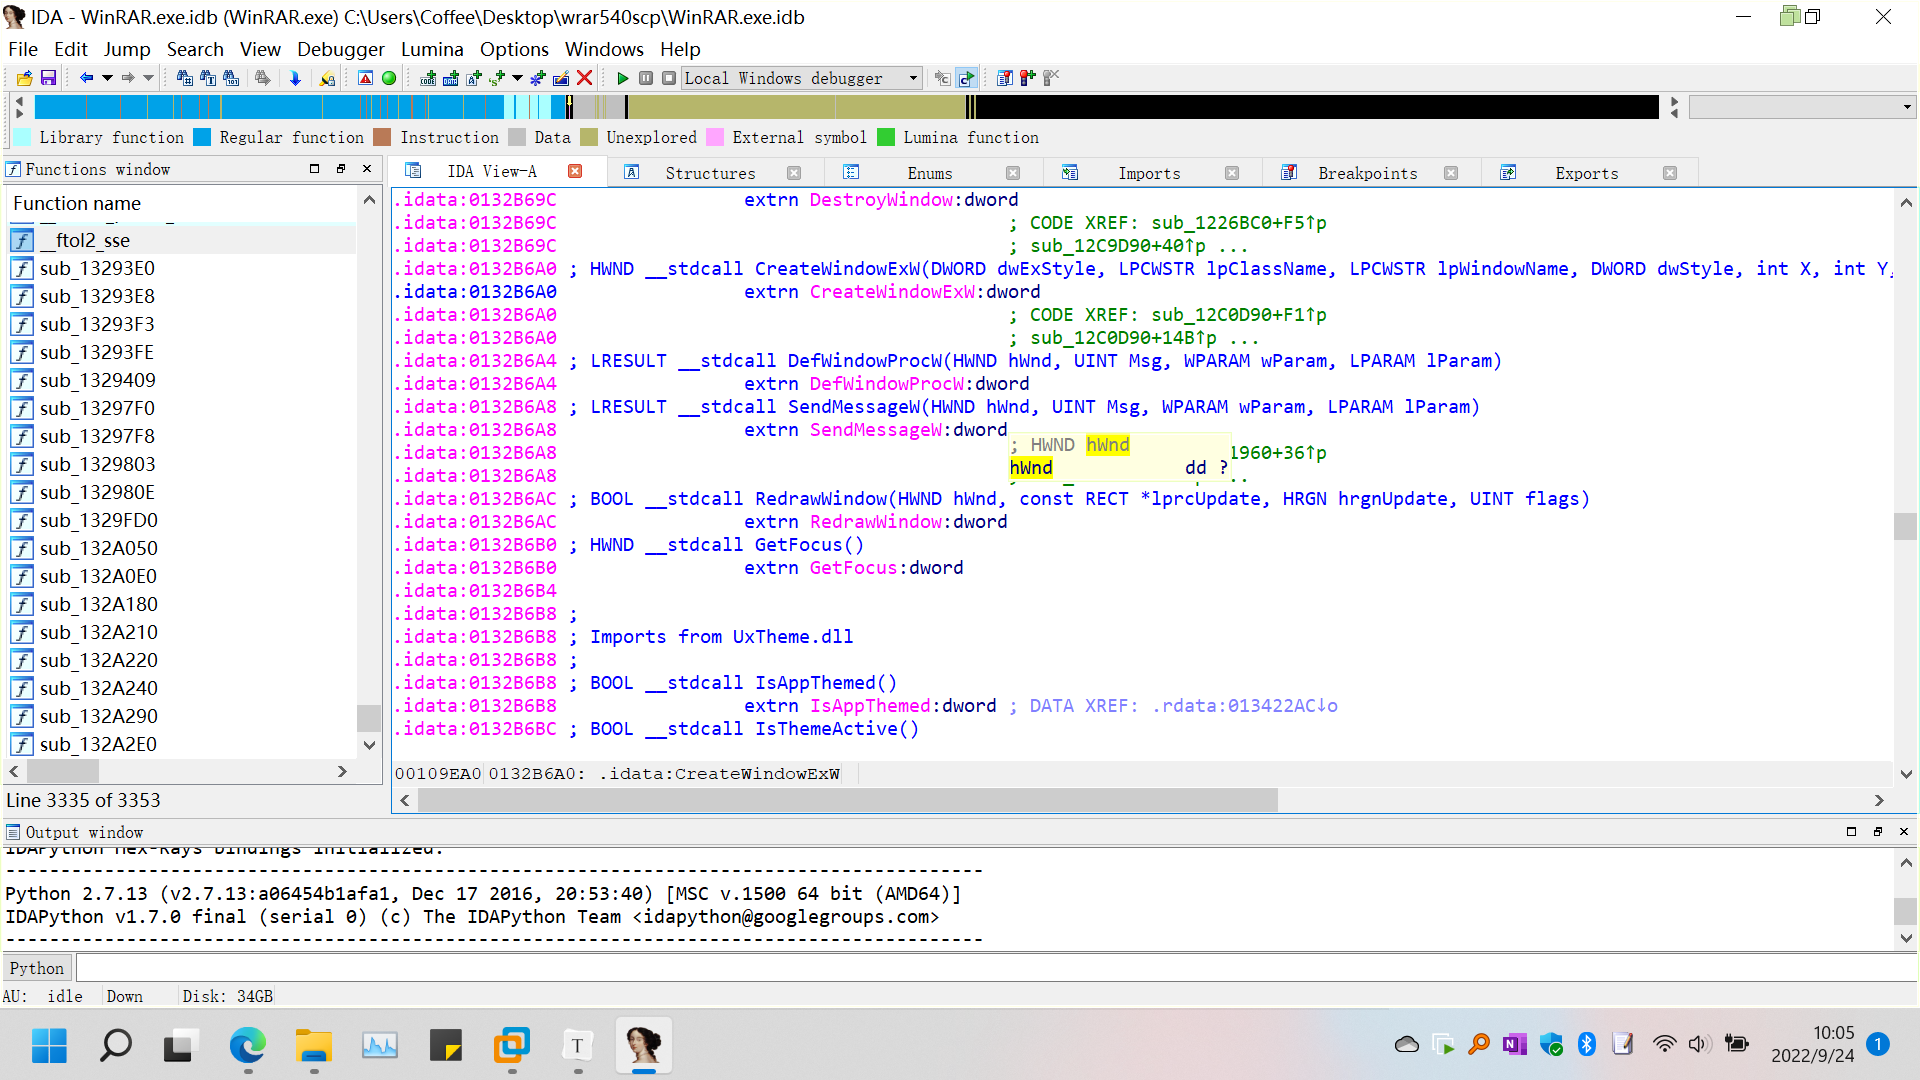Click the Python language selector button
Viewport: 1920px width, 1080px height.
tap(37, 968)
